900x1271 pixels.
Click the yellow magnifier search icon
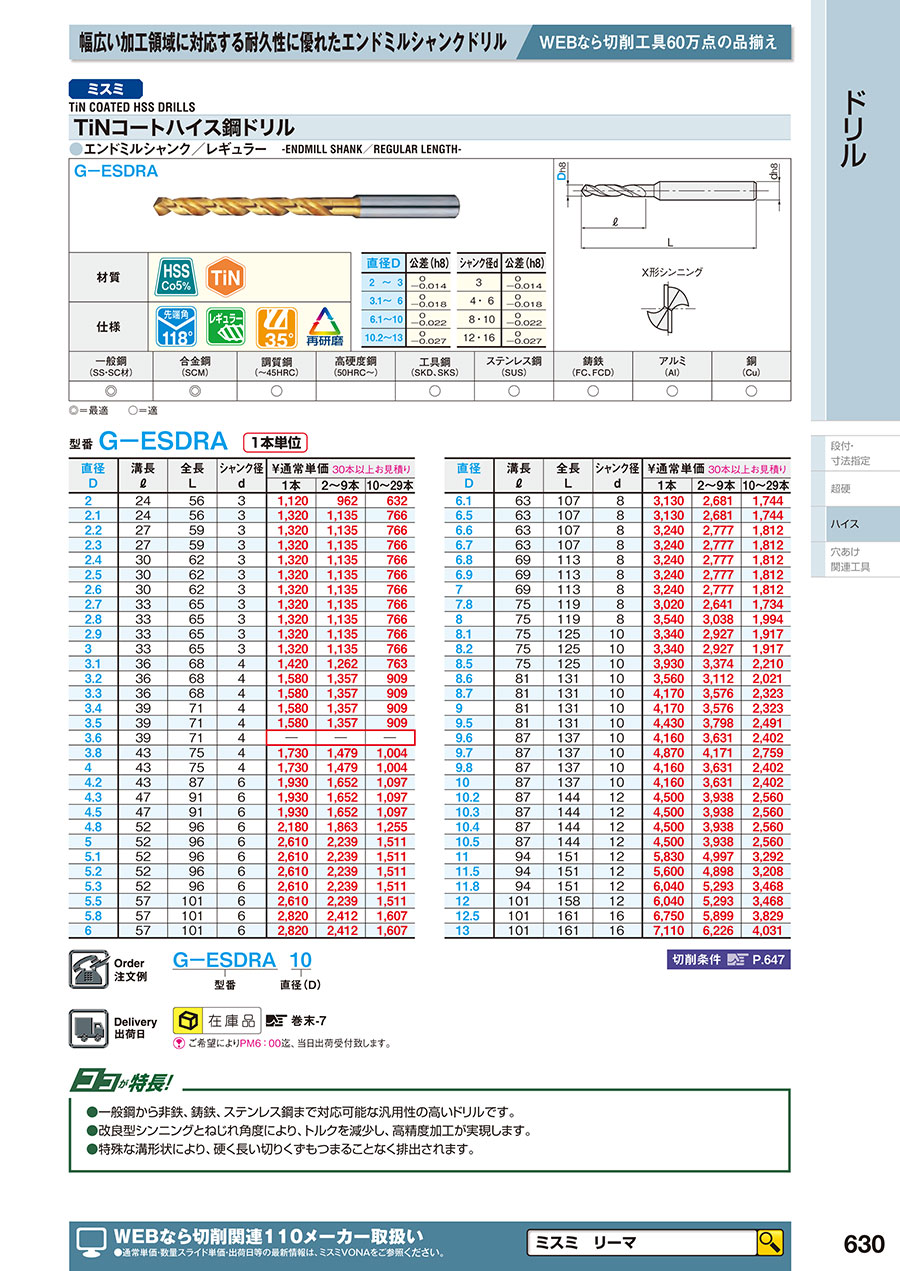tap(769, 1242)
